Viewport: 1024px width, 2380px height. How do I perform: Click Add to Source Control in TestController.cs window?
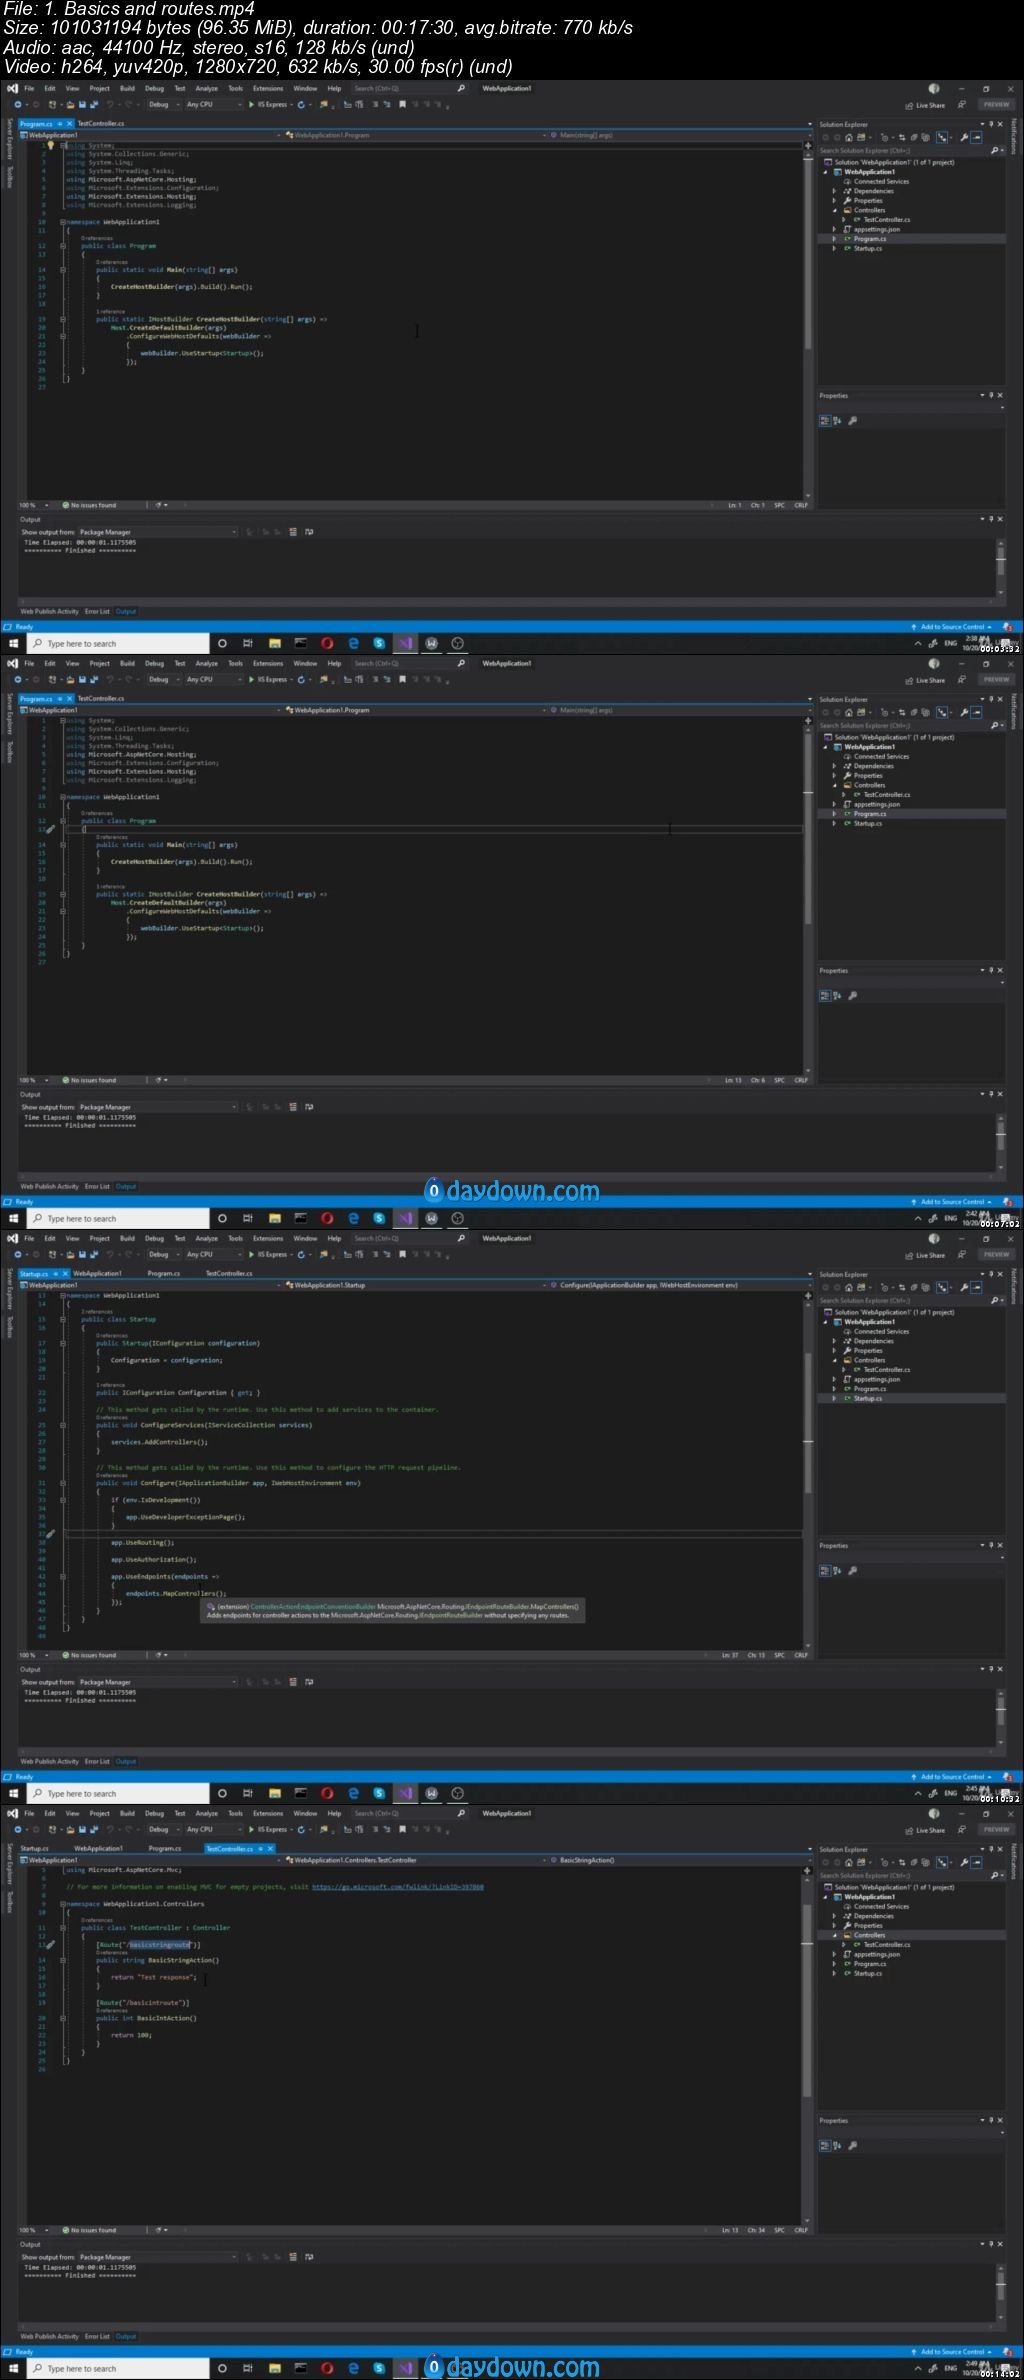951,2352
